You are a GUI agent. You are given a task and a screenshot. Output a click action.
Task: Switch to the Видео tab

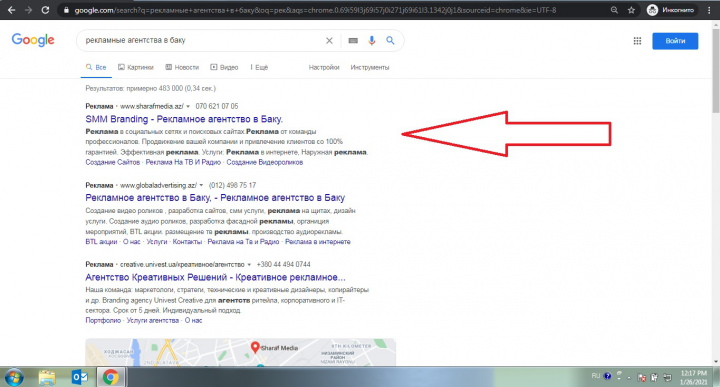tap(224, 67)
